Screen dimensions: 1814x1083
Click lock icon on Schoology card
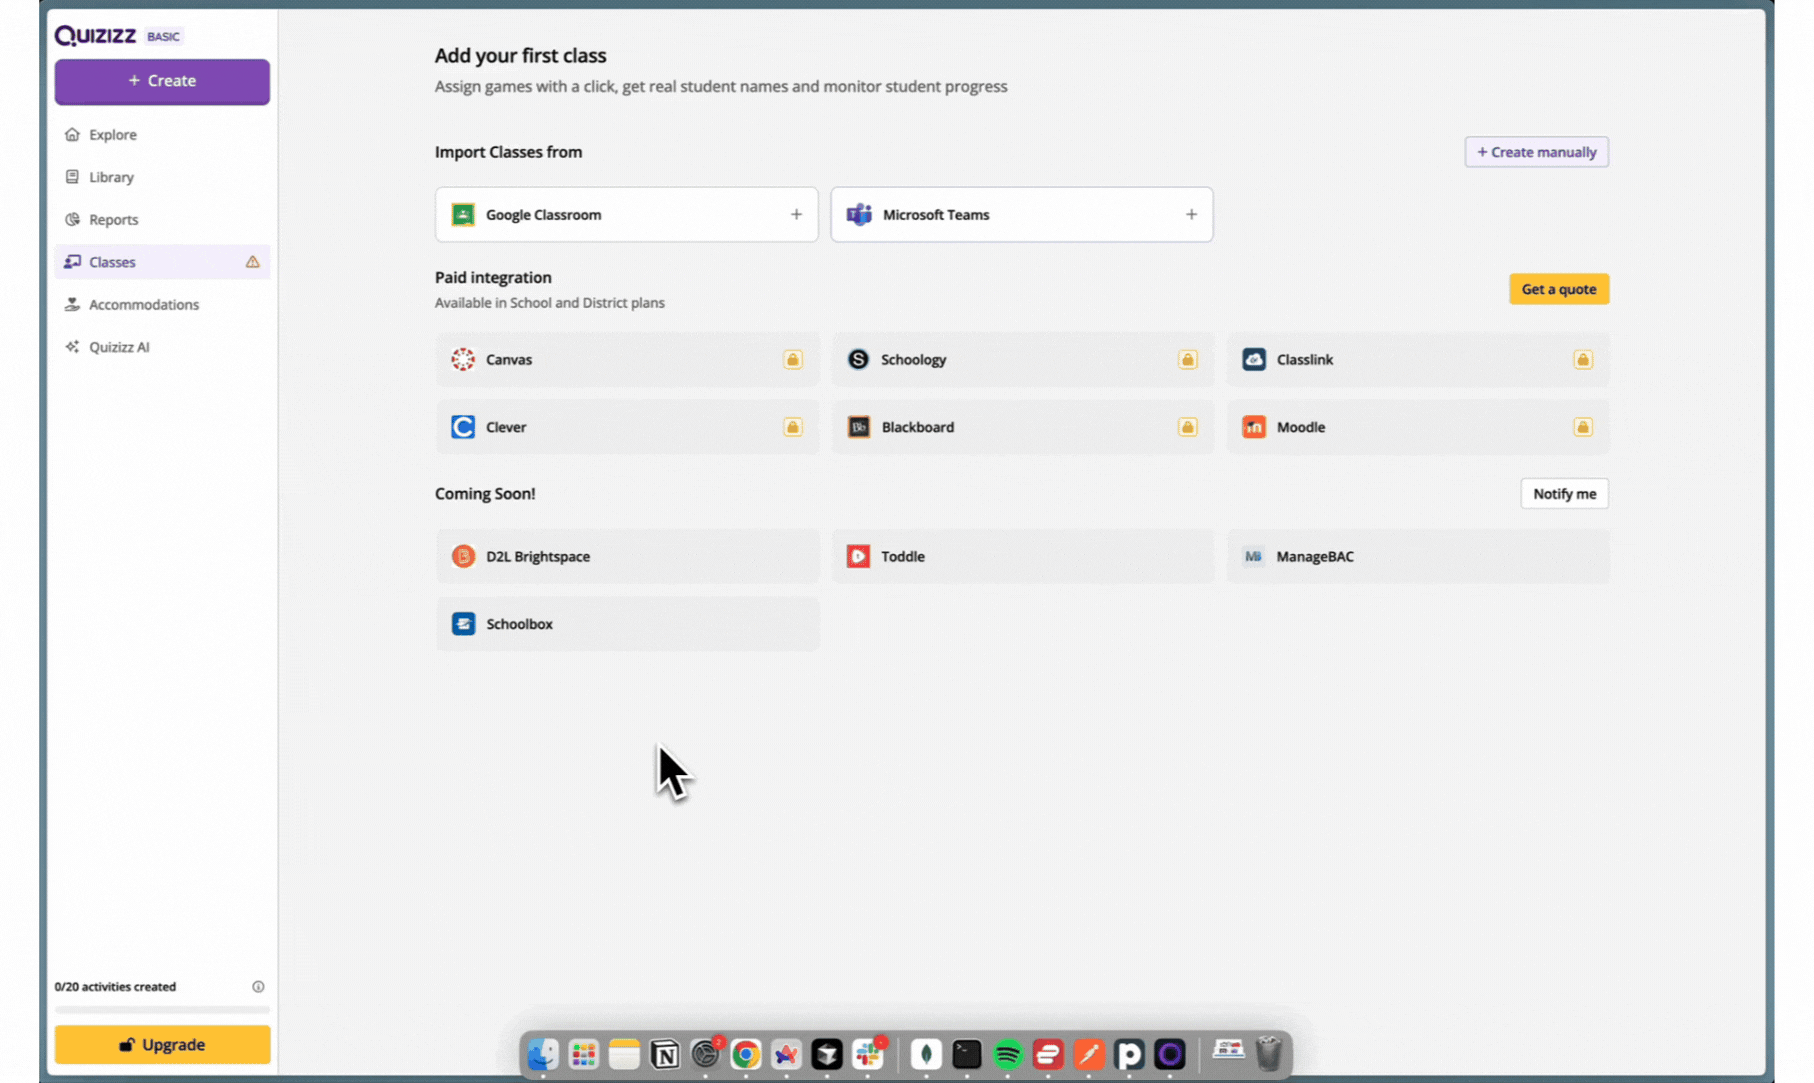tap(1188, 360)
